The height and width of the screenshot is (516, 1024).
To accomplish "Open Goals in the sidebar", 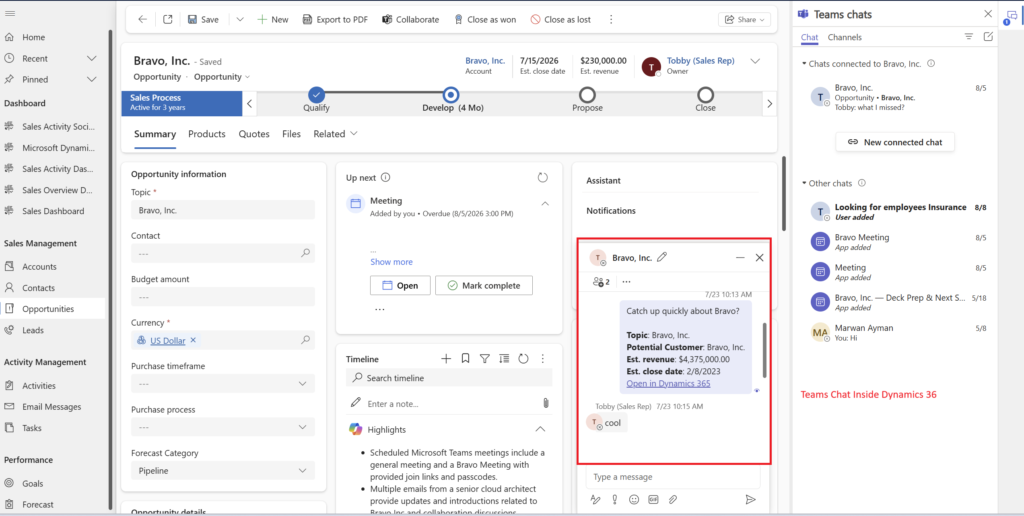I will (33, 483).
